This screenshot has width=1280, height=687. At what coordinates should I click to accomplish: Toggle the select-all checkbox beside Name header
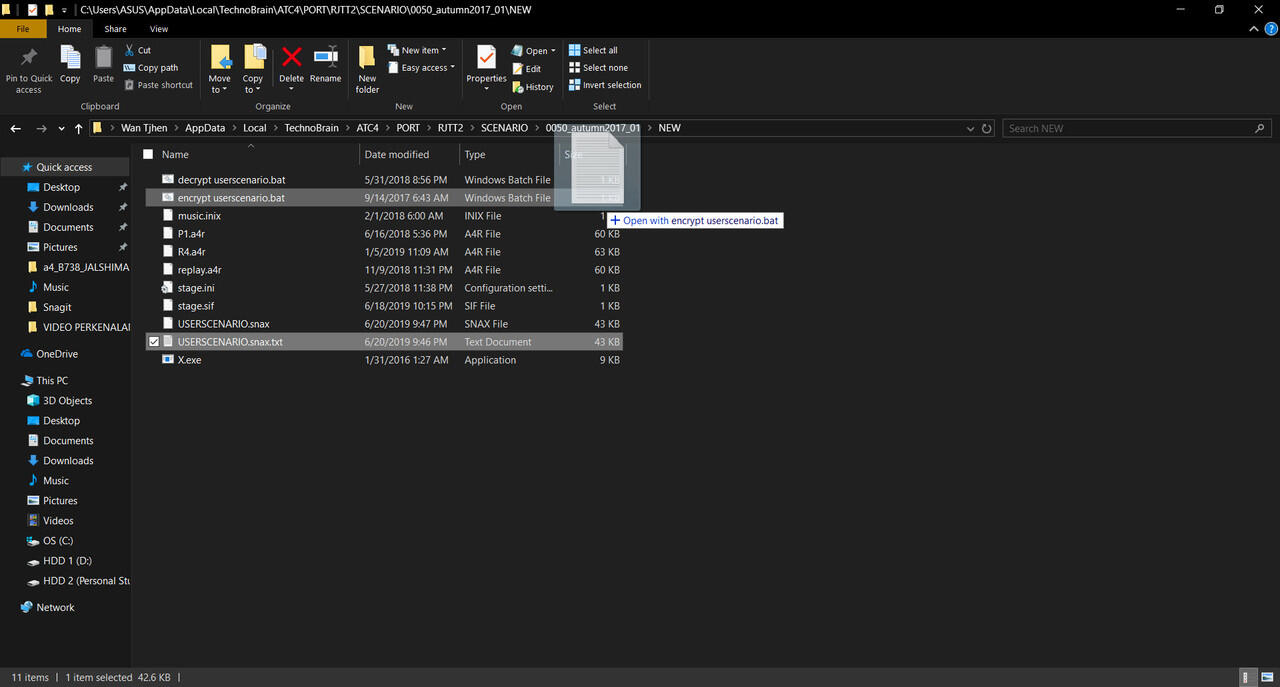pyautogui.click(x=148, y=154)
